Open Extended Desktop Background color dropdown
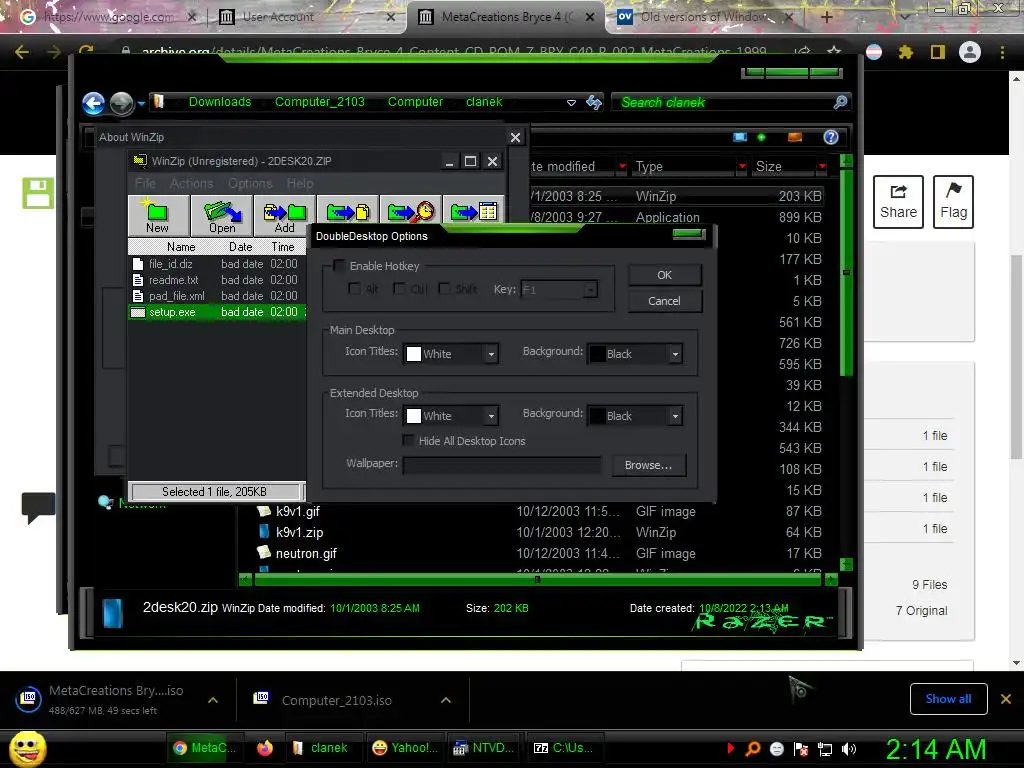This screenshot has width=1024, height=768. (675, 416)
